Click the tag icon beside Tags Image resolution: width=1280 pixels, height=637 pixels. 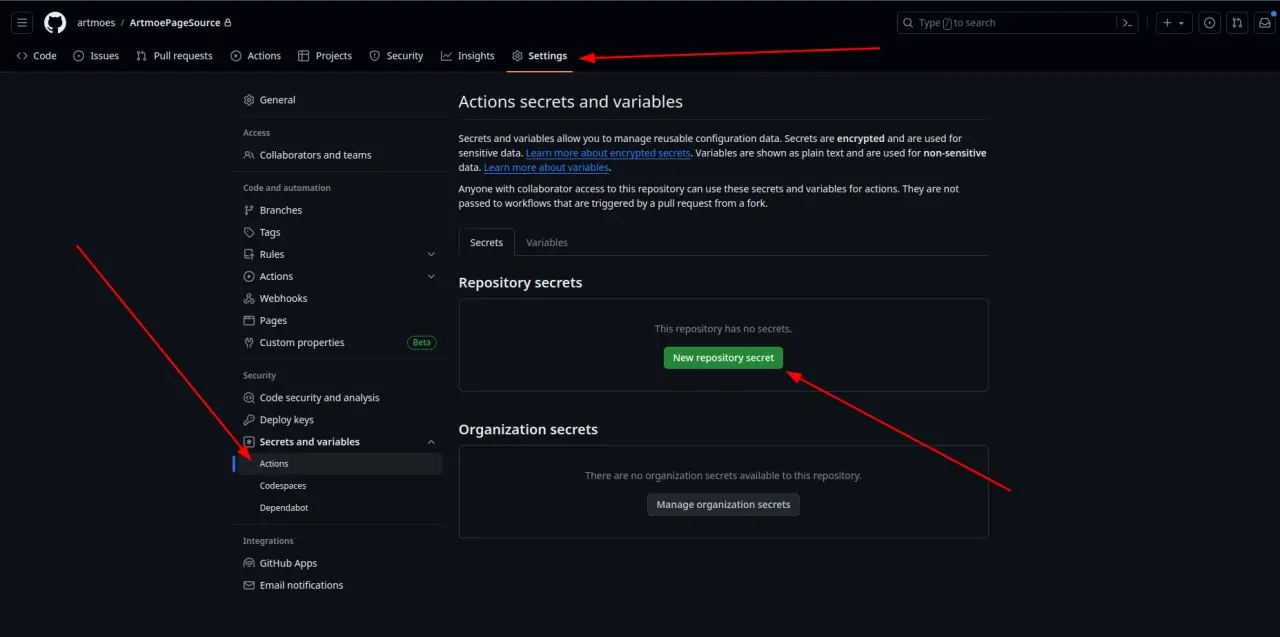point(249,232)
